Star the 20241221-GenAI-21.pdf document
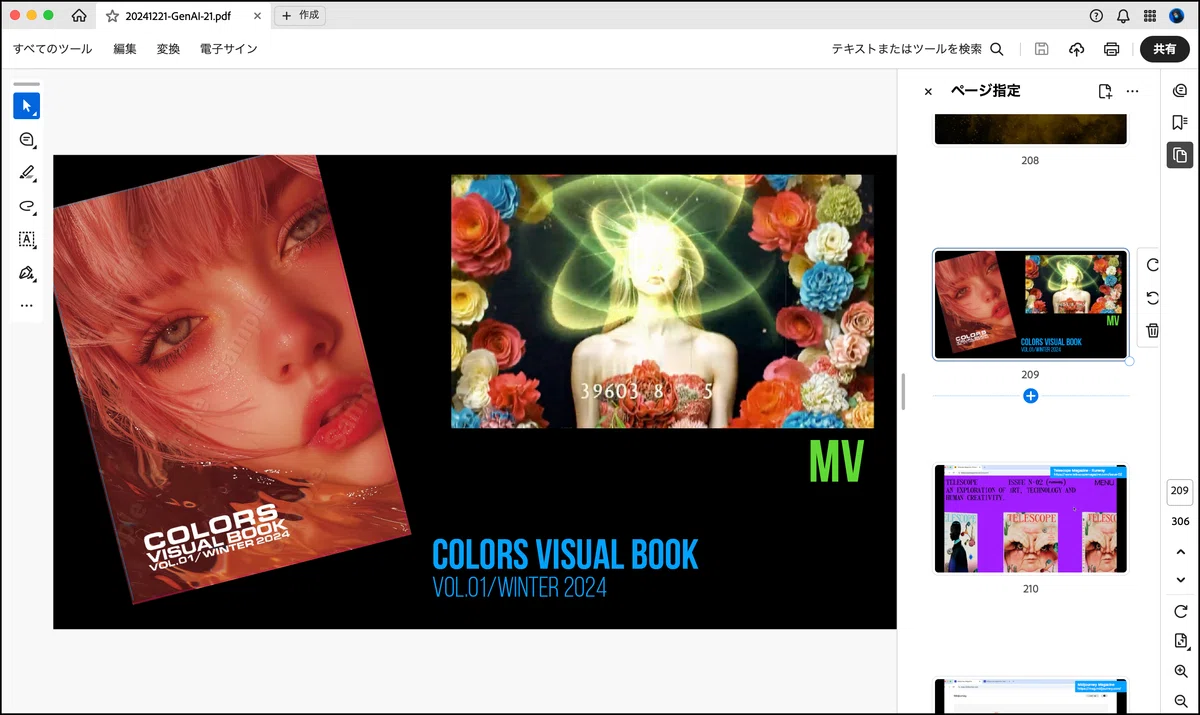This screenshot has width=1200, height=715. point(112,16)
